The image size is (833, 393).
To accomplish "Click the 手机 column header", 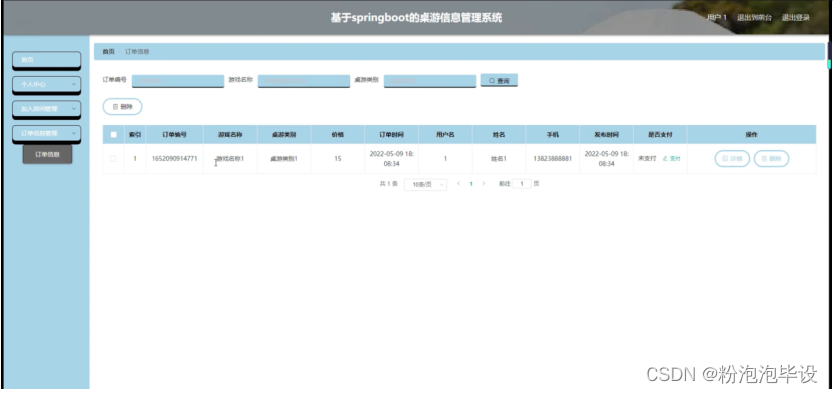I will tap(552, 134).
